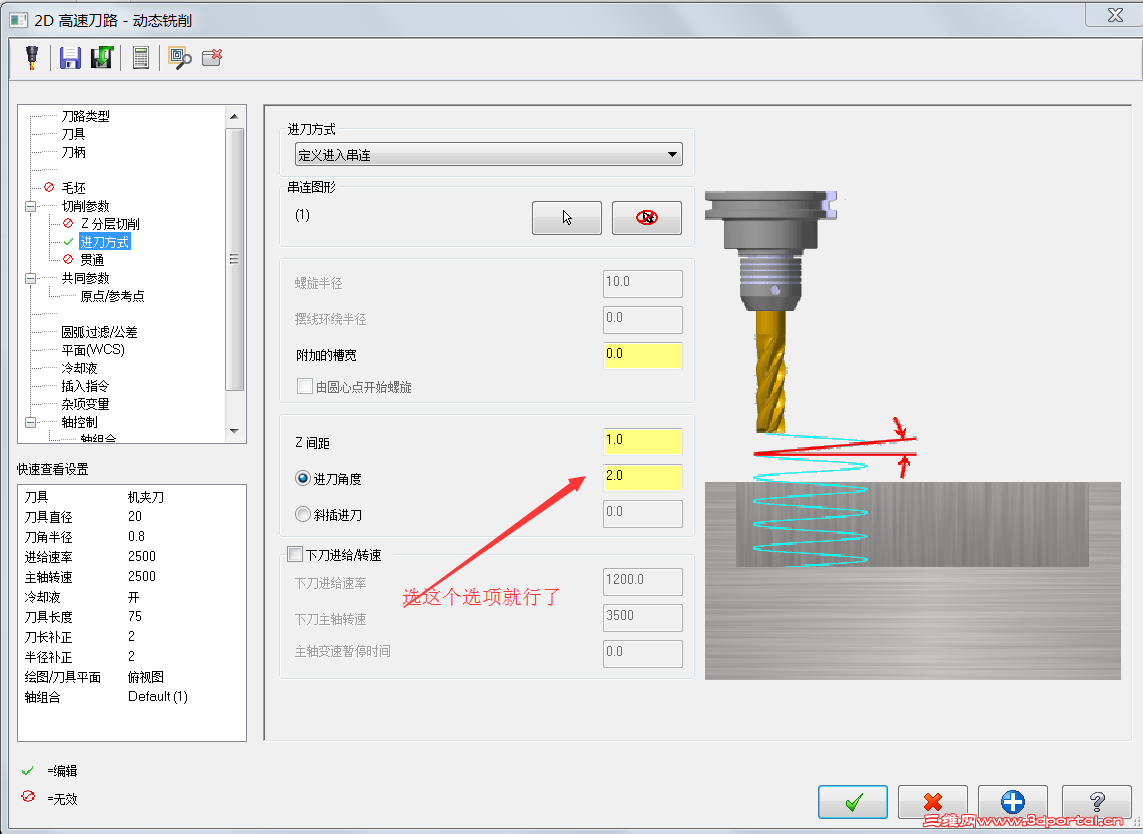Select 刀柄 in tree
1143x834 pixels.
73,152
